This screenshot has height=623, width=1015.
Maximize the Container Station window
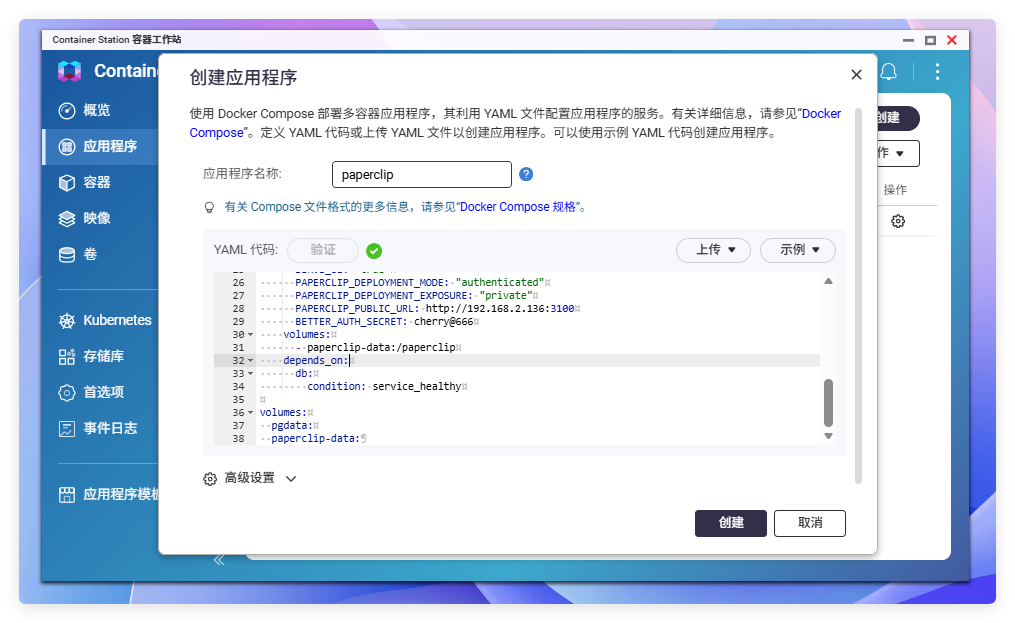coord(930,40)
